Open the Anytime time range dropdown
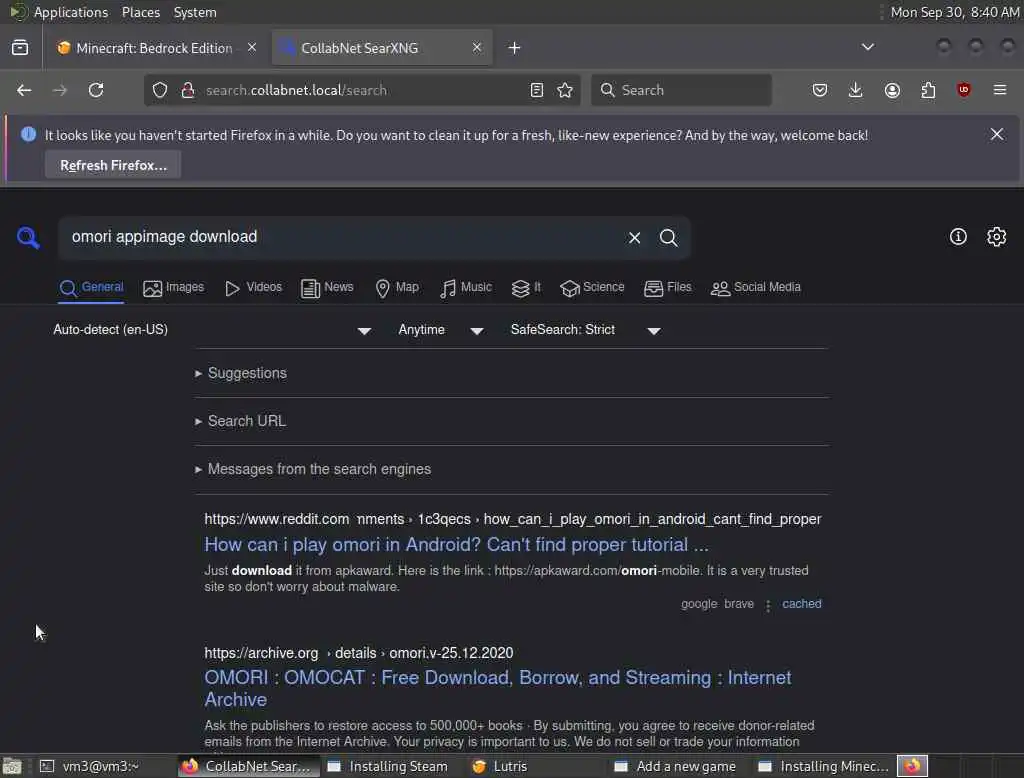Image resolution: width=1024 pixels, height=778 pixels. click(441, 330)
